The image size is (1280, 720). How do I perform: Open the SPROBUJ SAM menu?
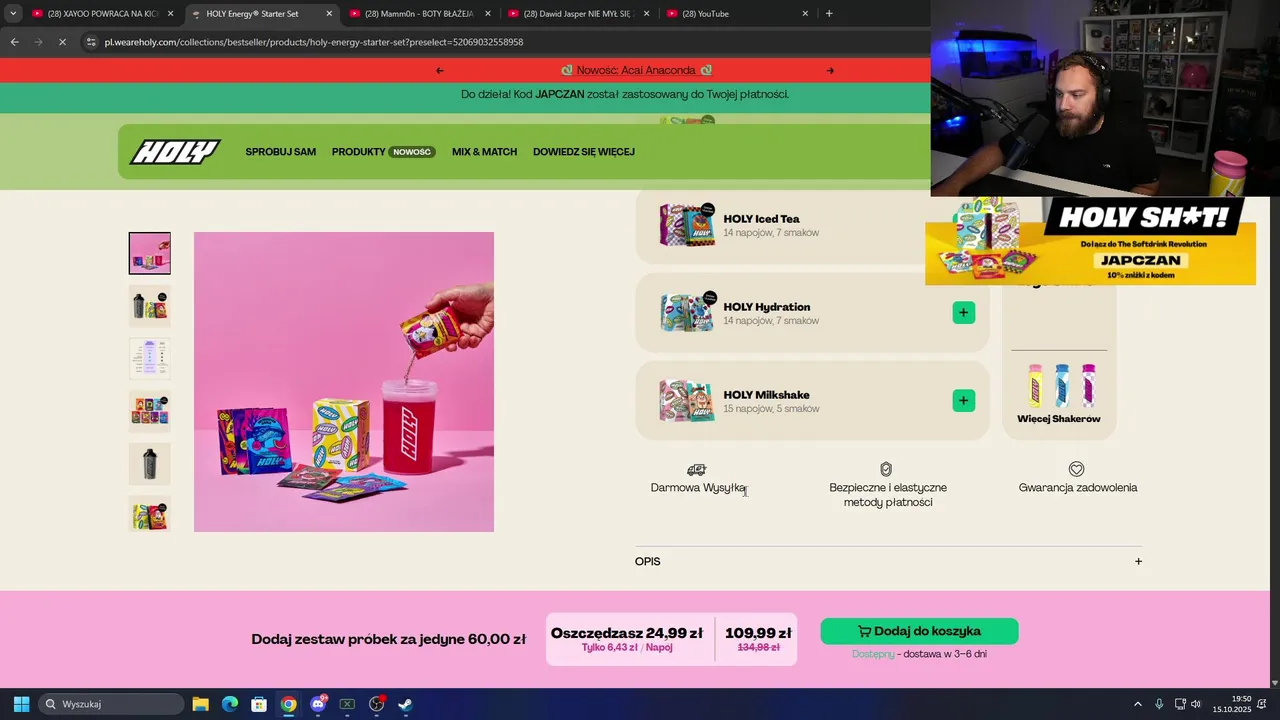point(281,152)
